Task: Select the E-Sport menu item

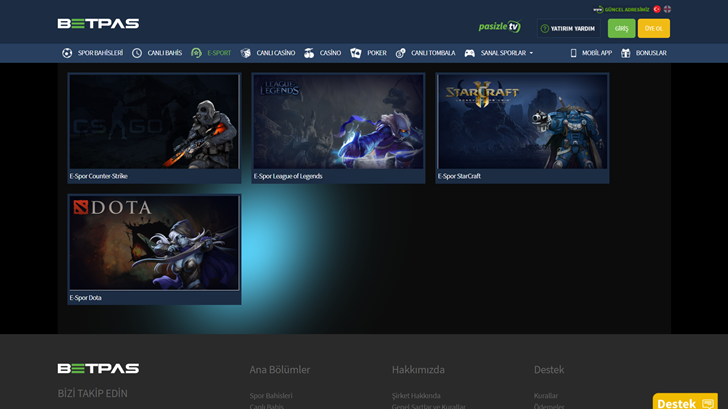Action: tap(219, 53)
